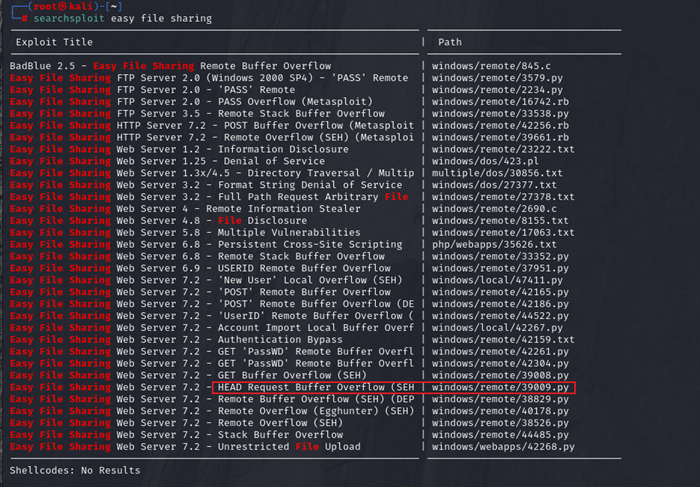Click the 'searchsploit easy file sharing' command text

click(123, 19)
